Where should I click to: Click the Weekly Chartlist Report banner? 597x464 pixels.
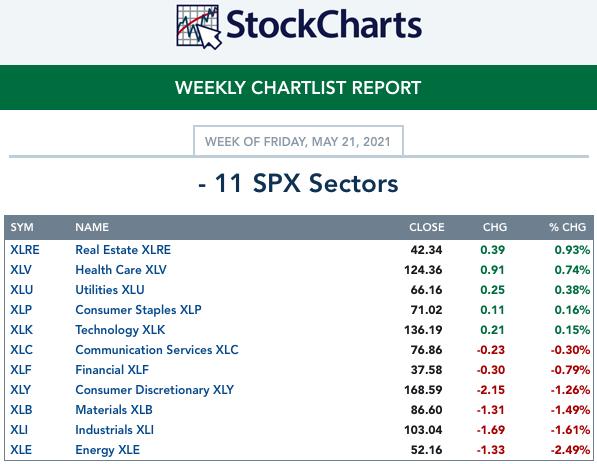click(x=298, y=88)
